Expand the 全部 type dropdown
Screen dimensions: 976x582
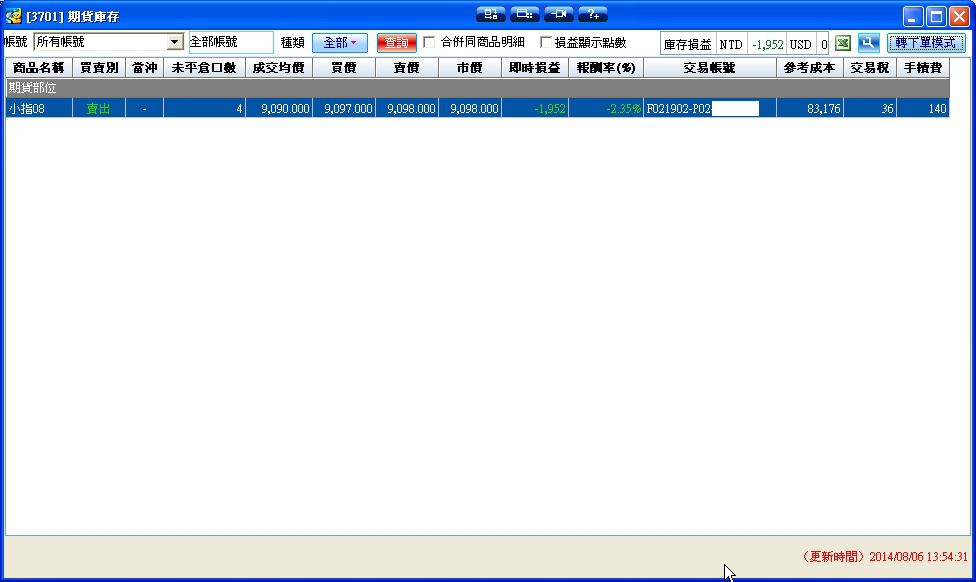point(340,43)
